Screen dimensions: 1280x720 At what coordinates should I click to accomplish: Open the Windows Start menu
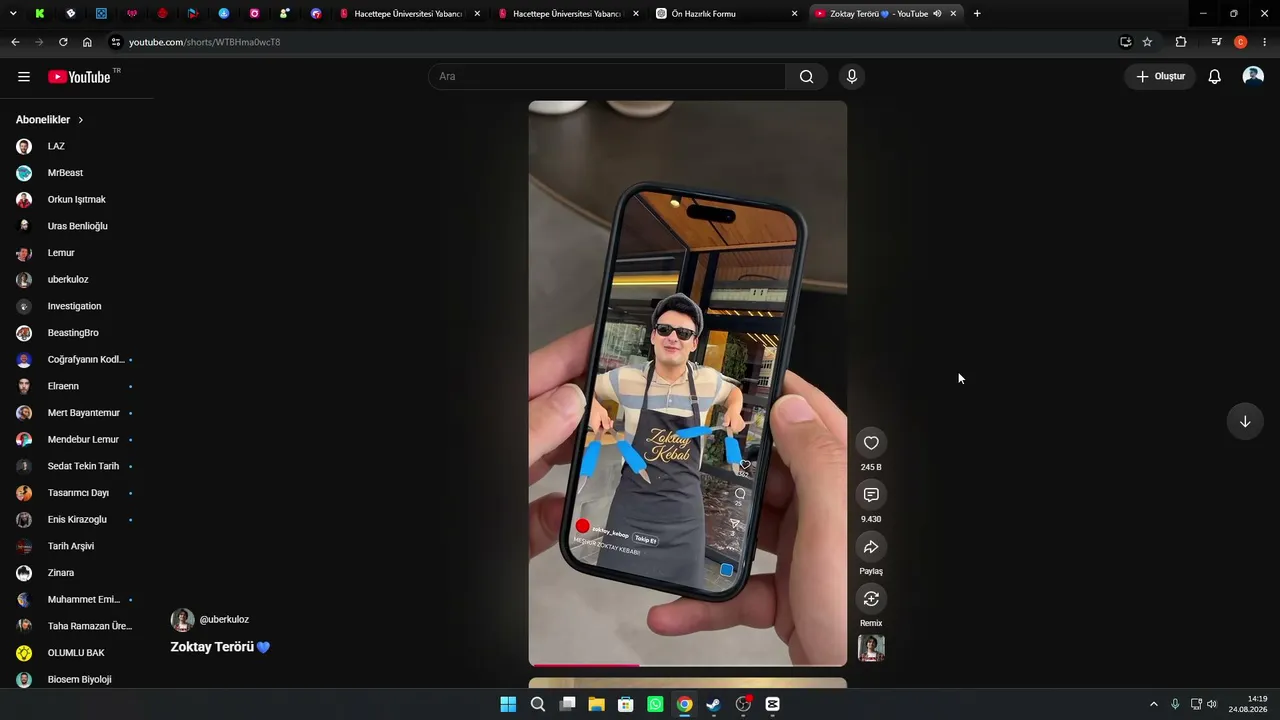508,704
